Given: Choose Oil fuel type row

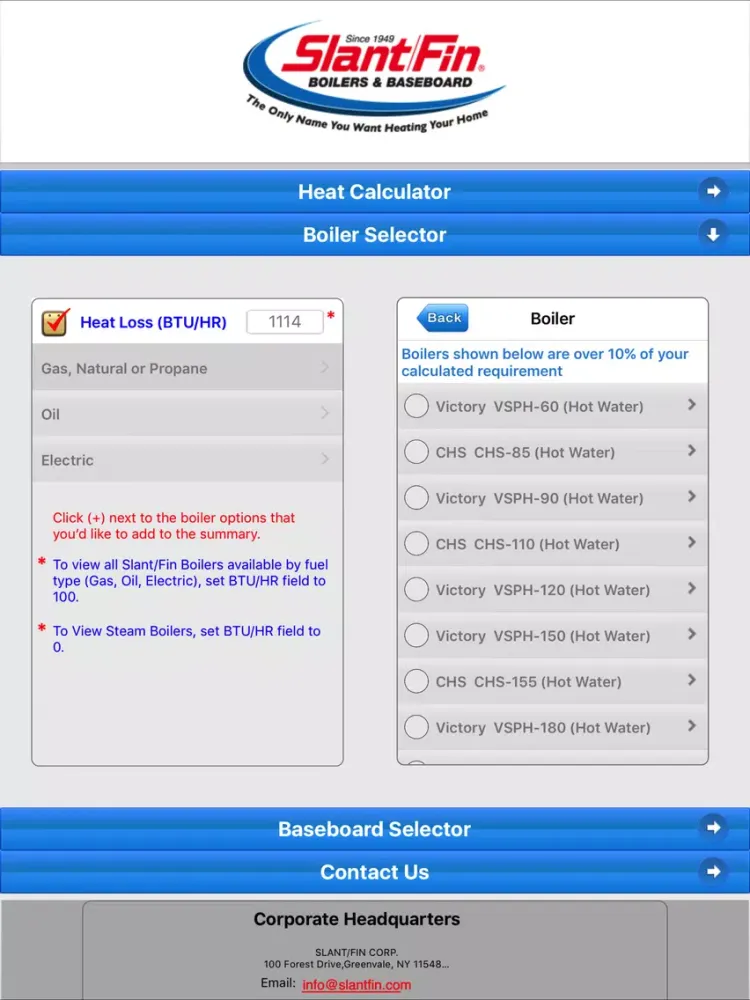Looking at the screenshot, I should point(187,414).
